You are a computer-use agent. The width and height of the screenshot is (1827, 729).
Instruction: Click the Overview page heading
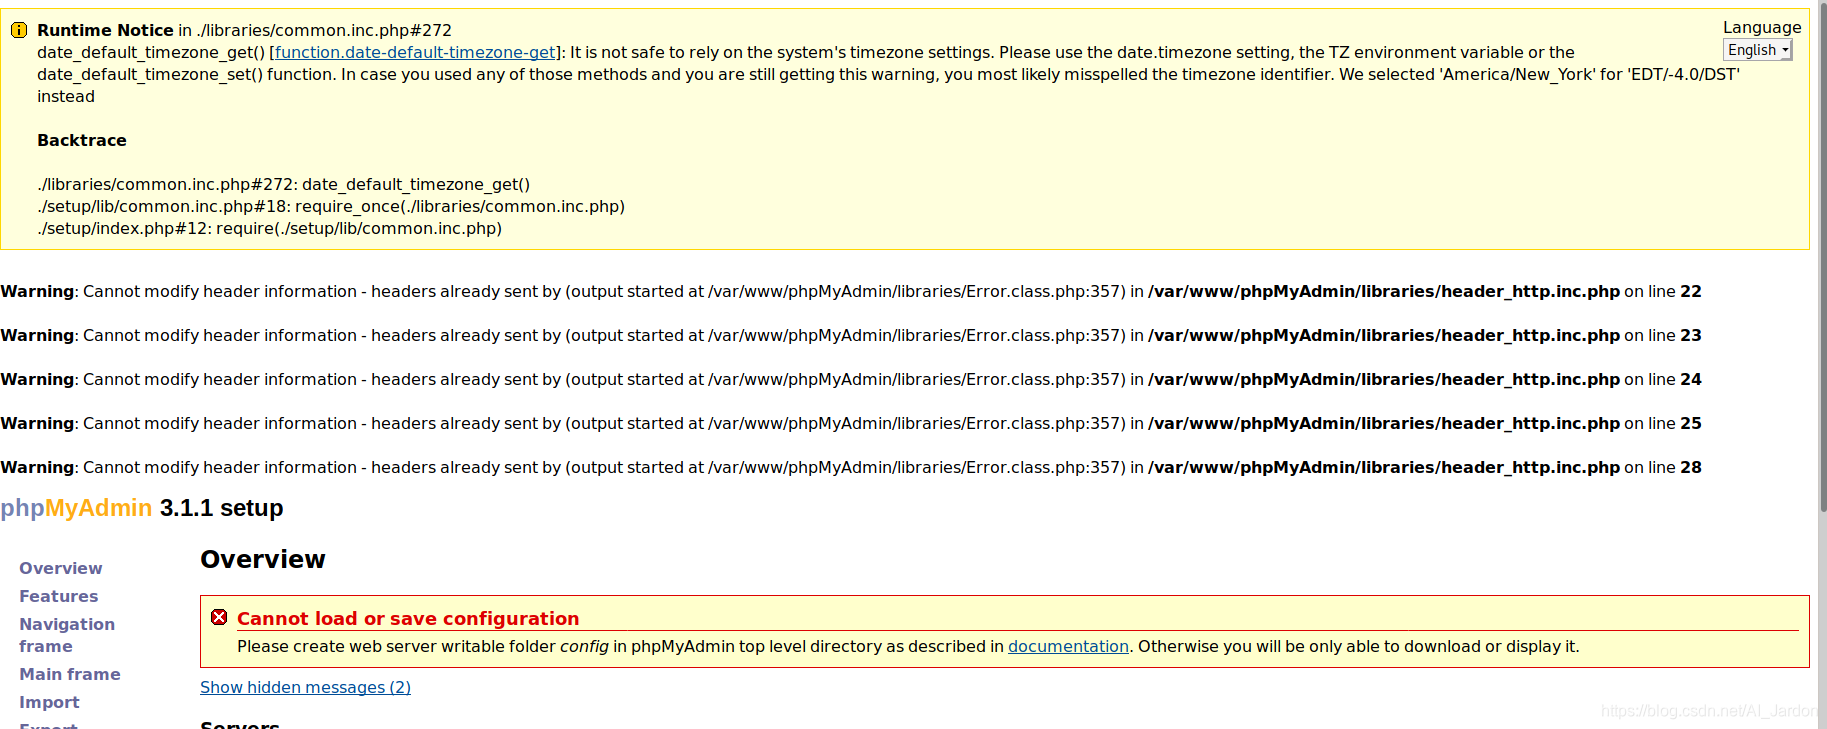[x=263, y=559]
